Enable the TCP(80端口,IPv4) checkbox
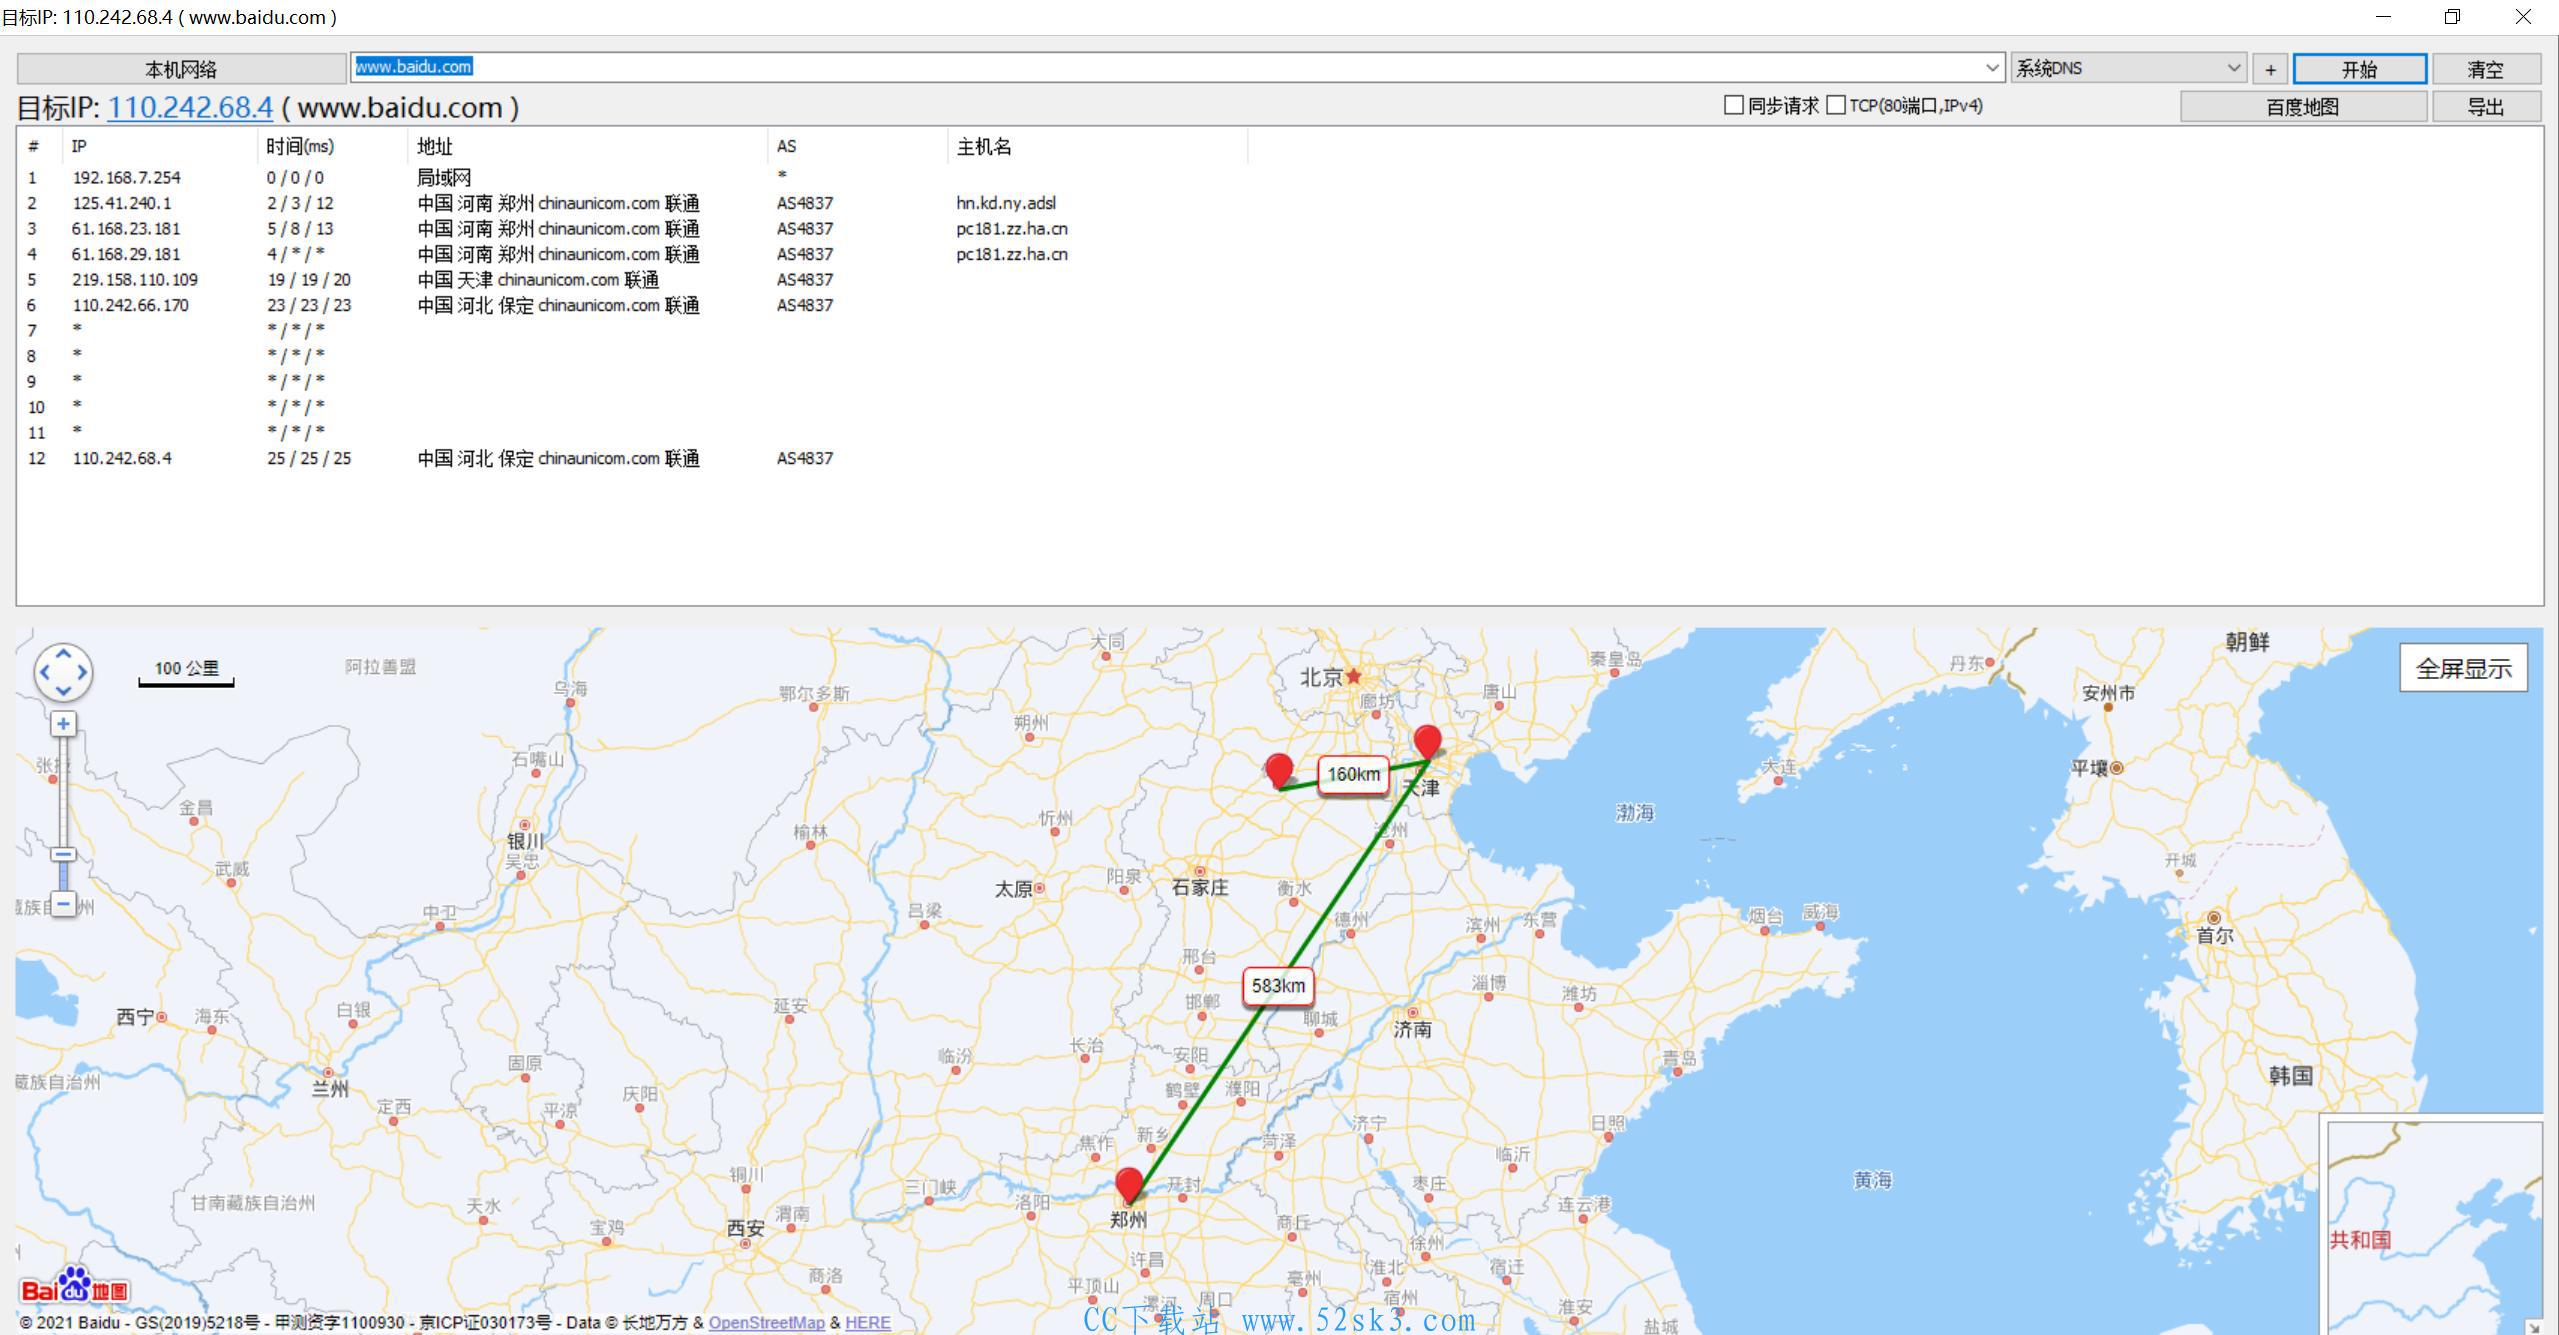The image size is (2559, 1335). click(x=1836, y=105)
